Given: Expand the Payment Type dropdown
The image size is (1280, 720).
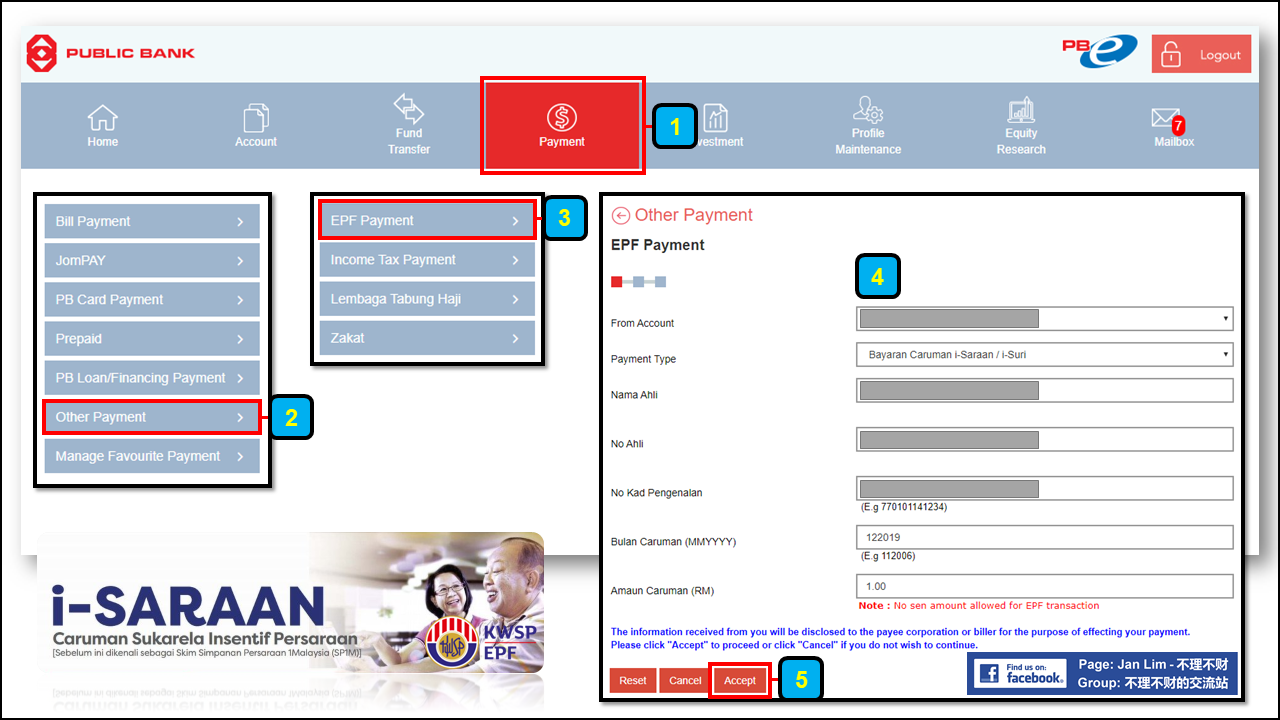Looking at the screenshot, I should tap(1045, 355).
